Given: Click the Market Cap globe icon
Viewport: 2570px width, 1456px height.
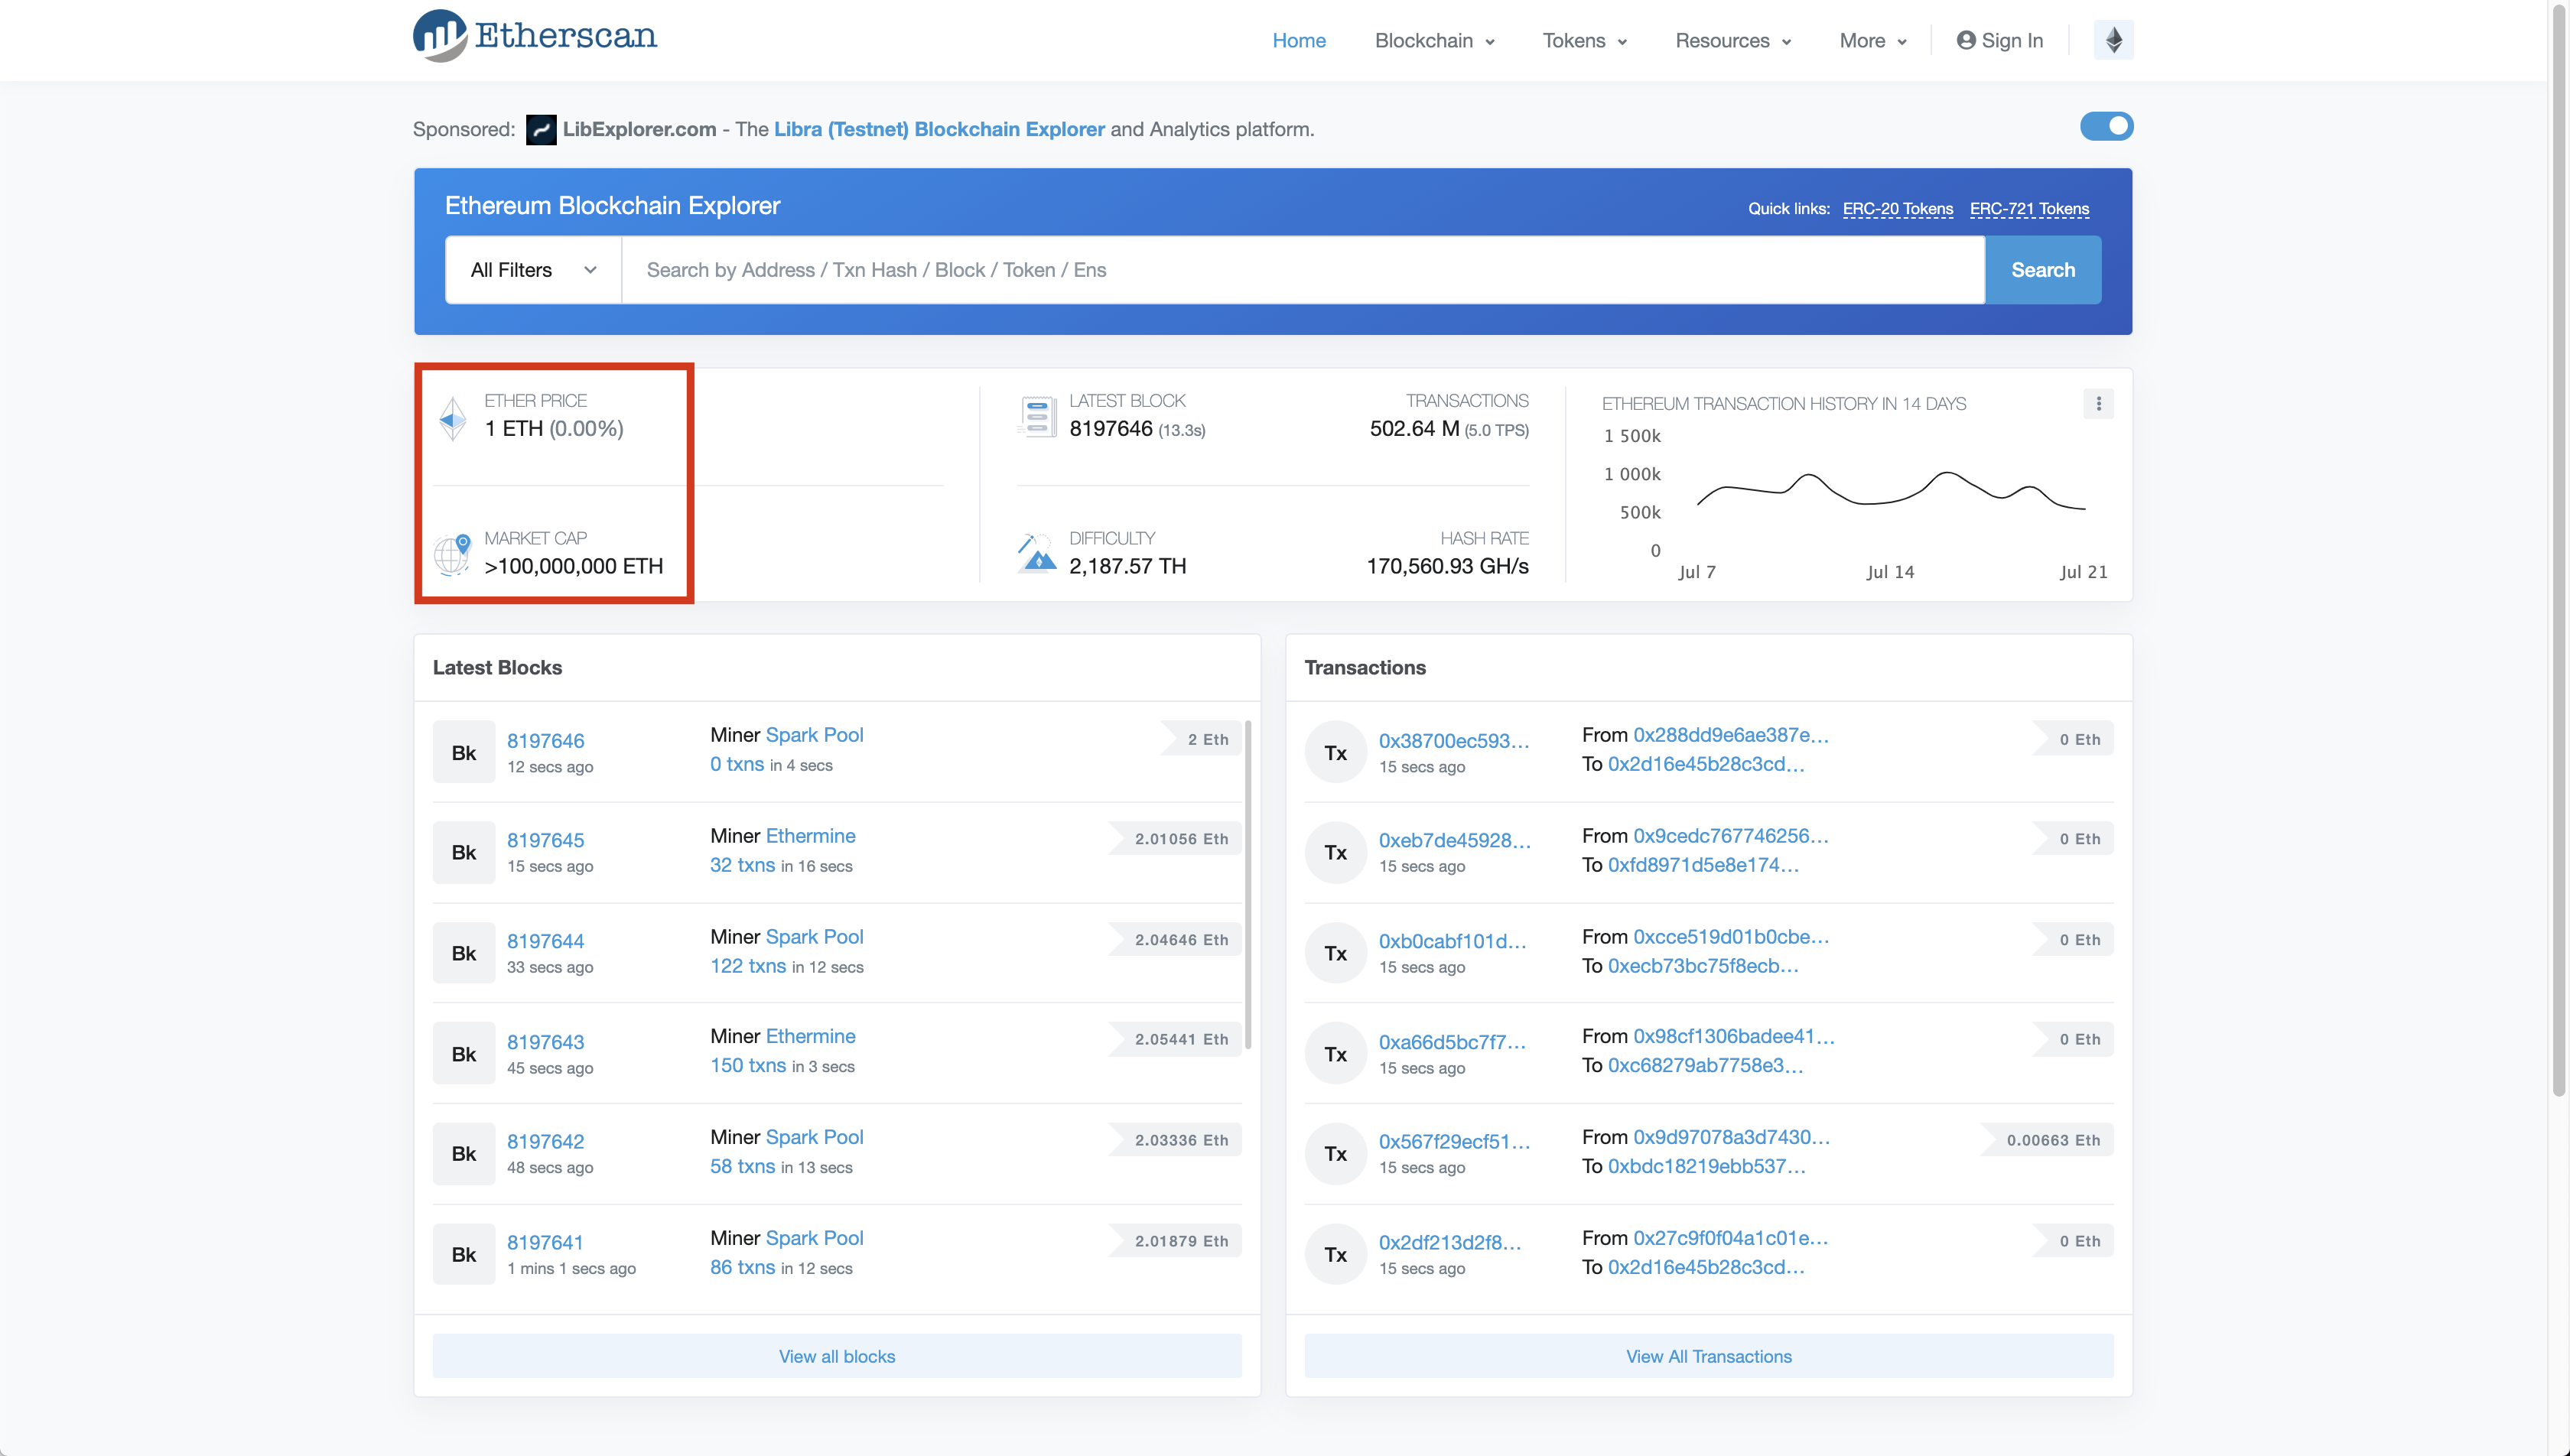Looking at the screenshot, I should [452, 554].
